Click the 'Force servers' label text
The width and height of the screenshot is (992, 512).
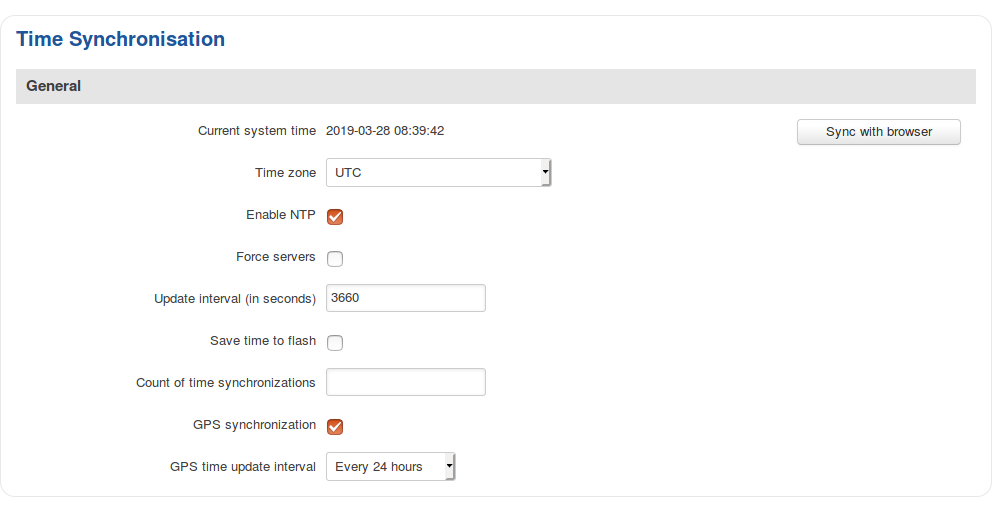[275, 257]
